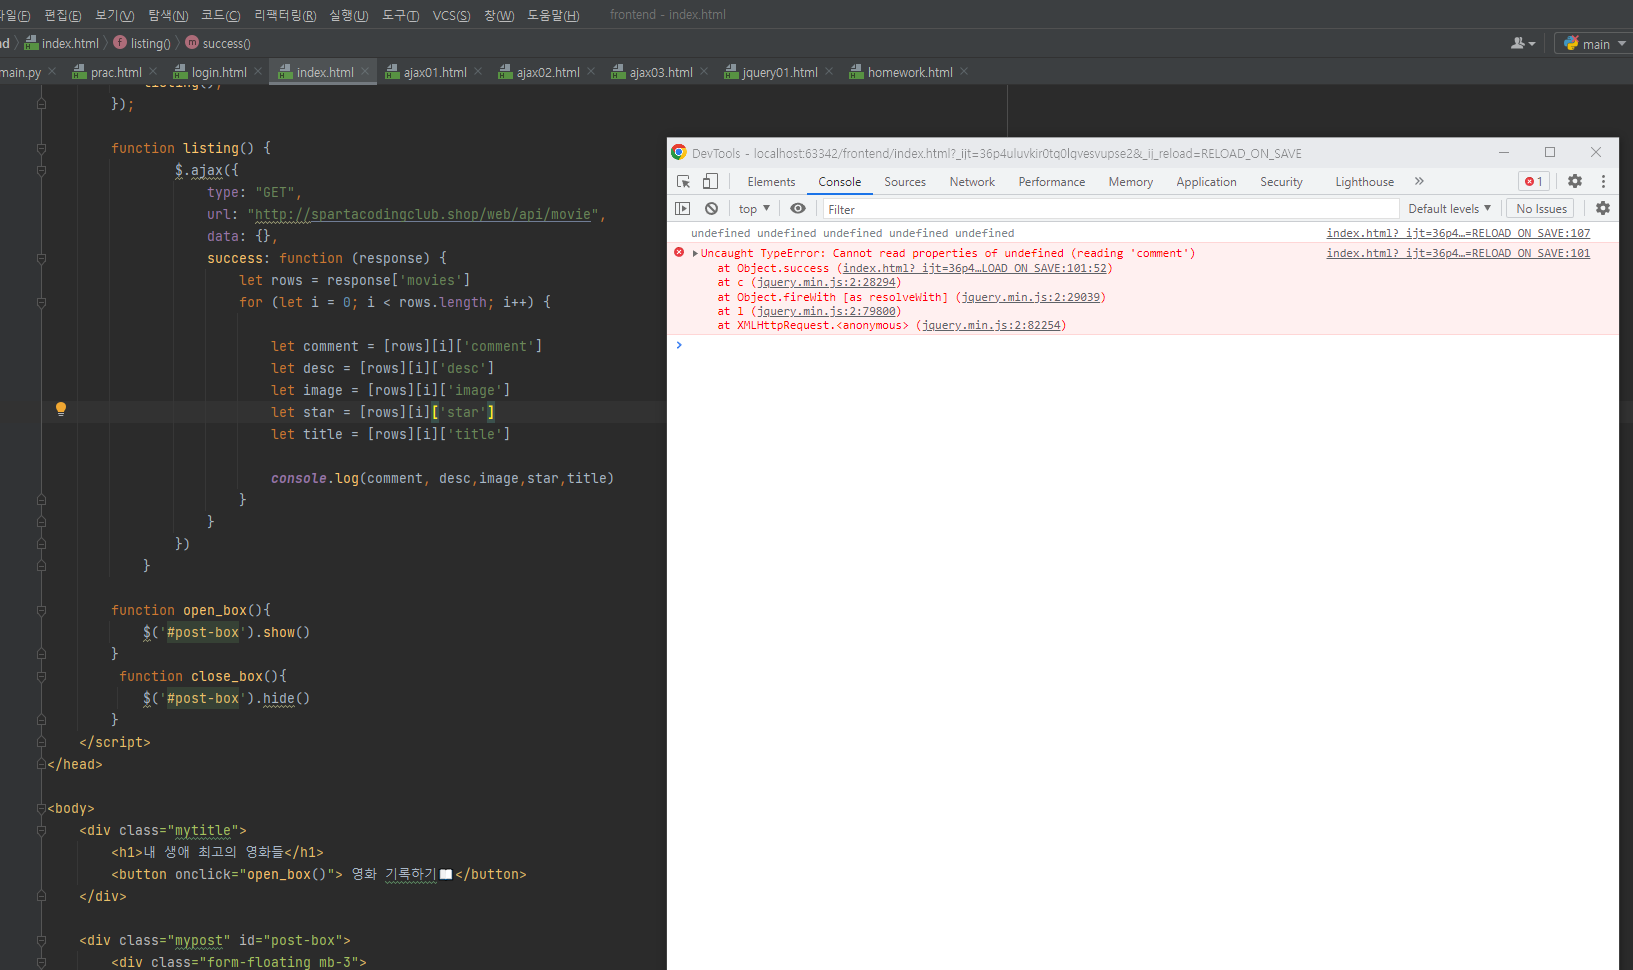Close the prac.html editor tab
This screenshot has width=1633, height=970.
pyautogui.click(x=153, y=72)
